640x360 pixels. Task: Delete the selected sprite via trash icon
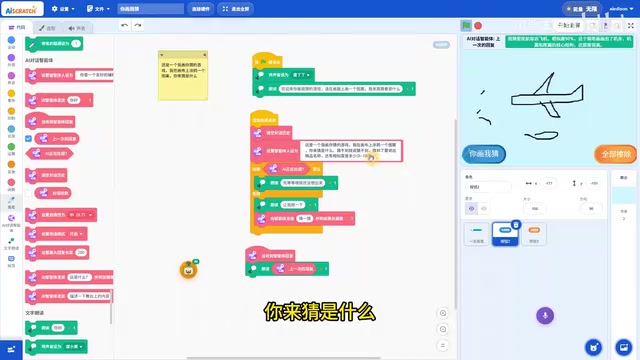(516, 224)
